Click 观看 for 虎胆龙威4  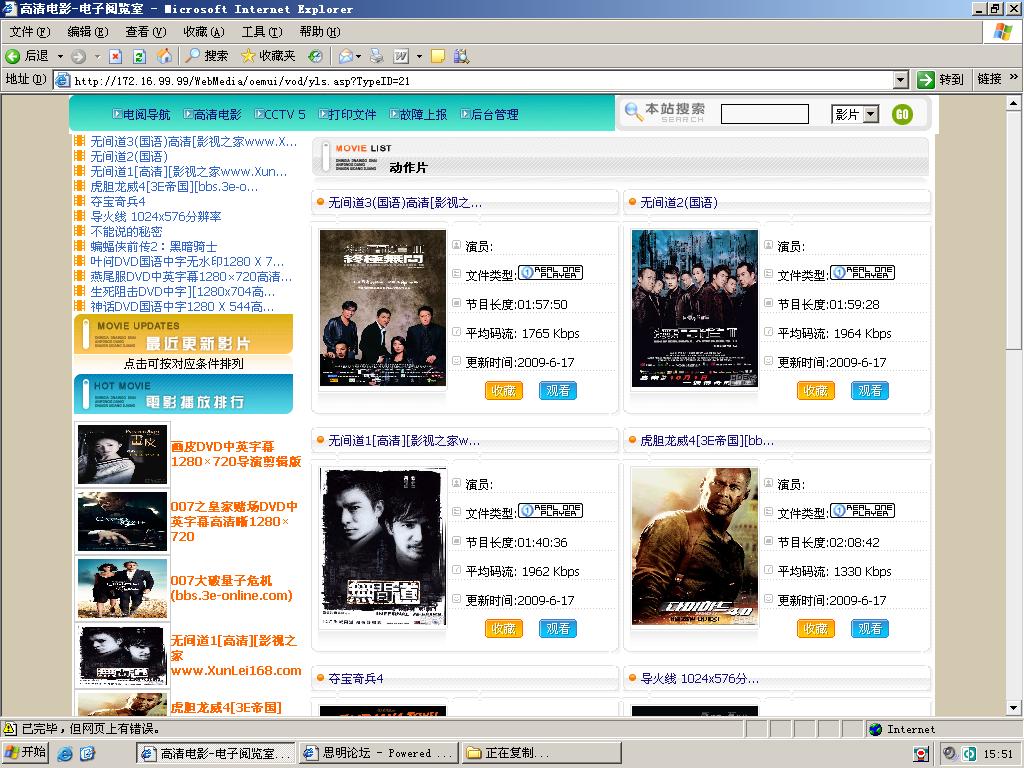pos(870,628)
